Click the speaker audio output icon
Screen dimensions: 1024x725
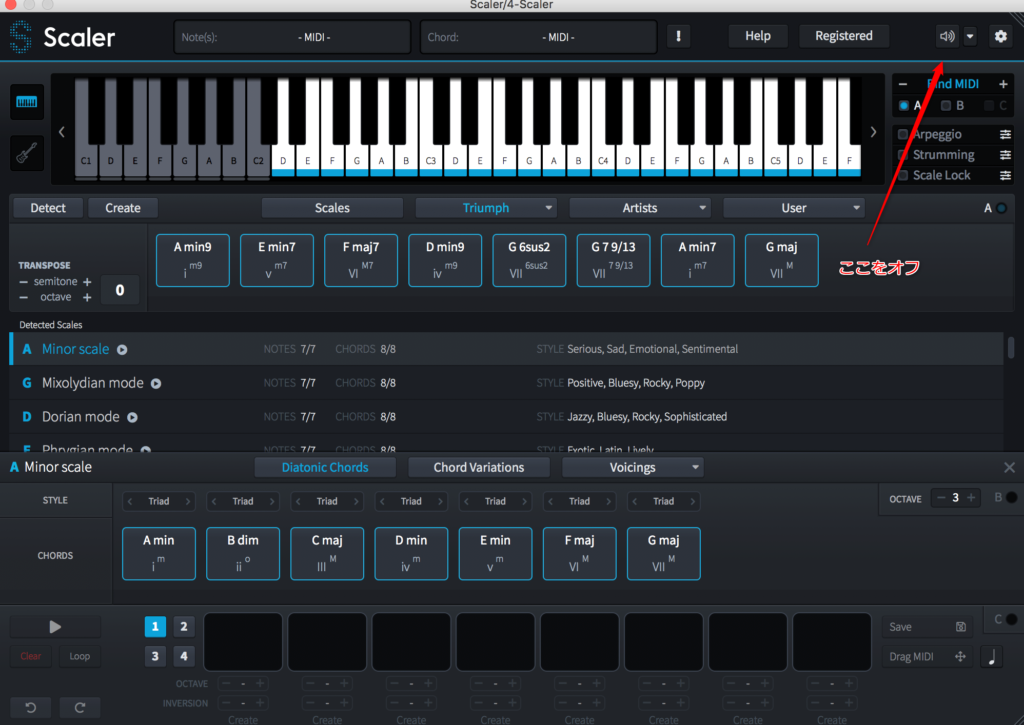947,36
